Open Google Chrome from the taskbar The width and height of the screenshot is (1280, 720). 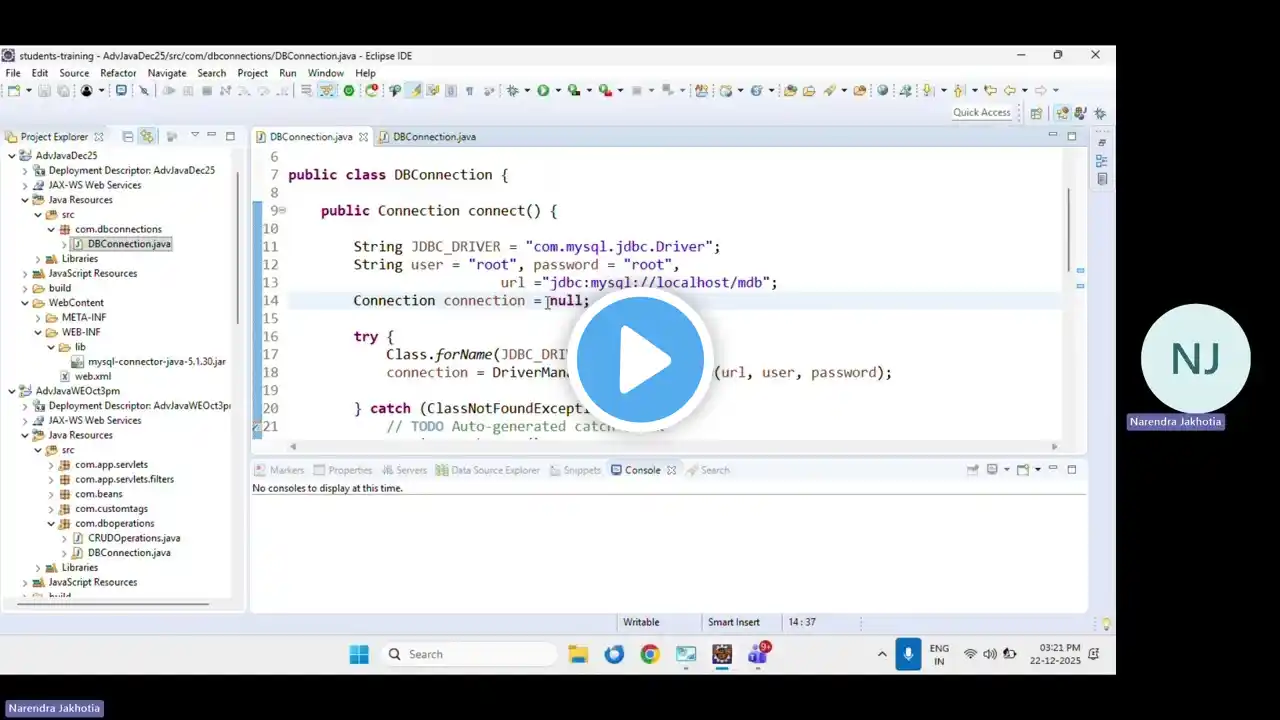tap(650, 654)
